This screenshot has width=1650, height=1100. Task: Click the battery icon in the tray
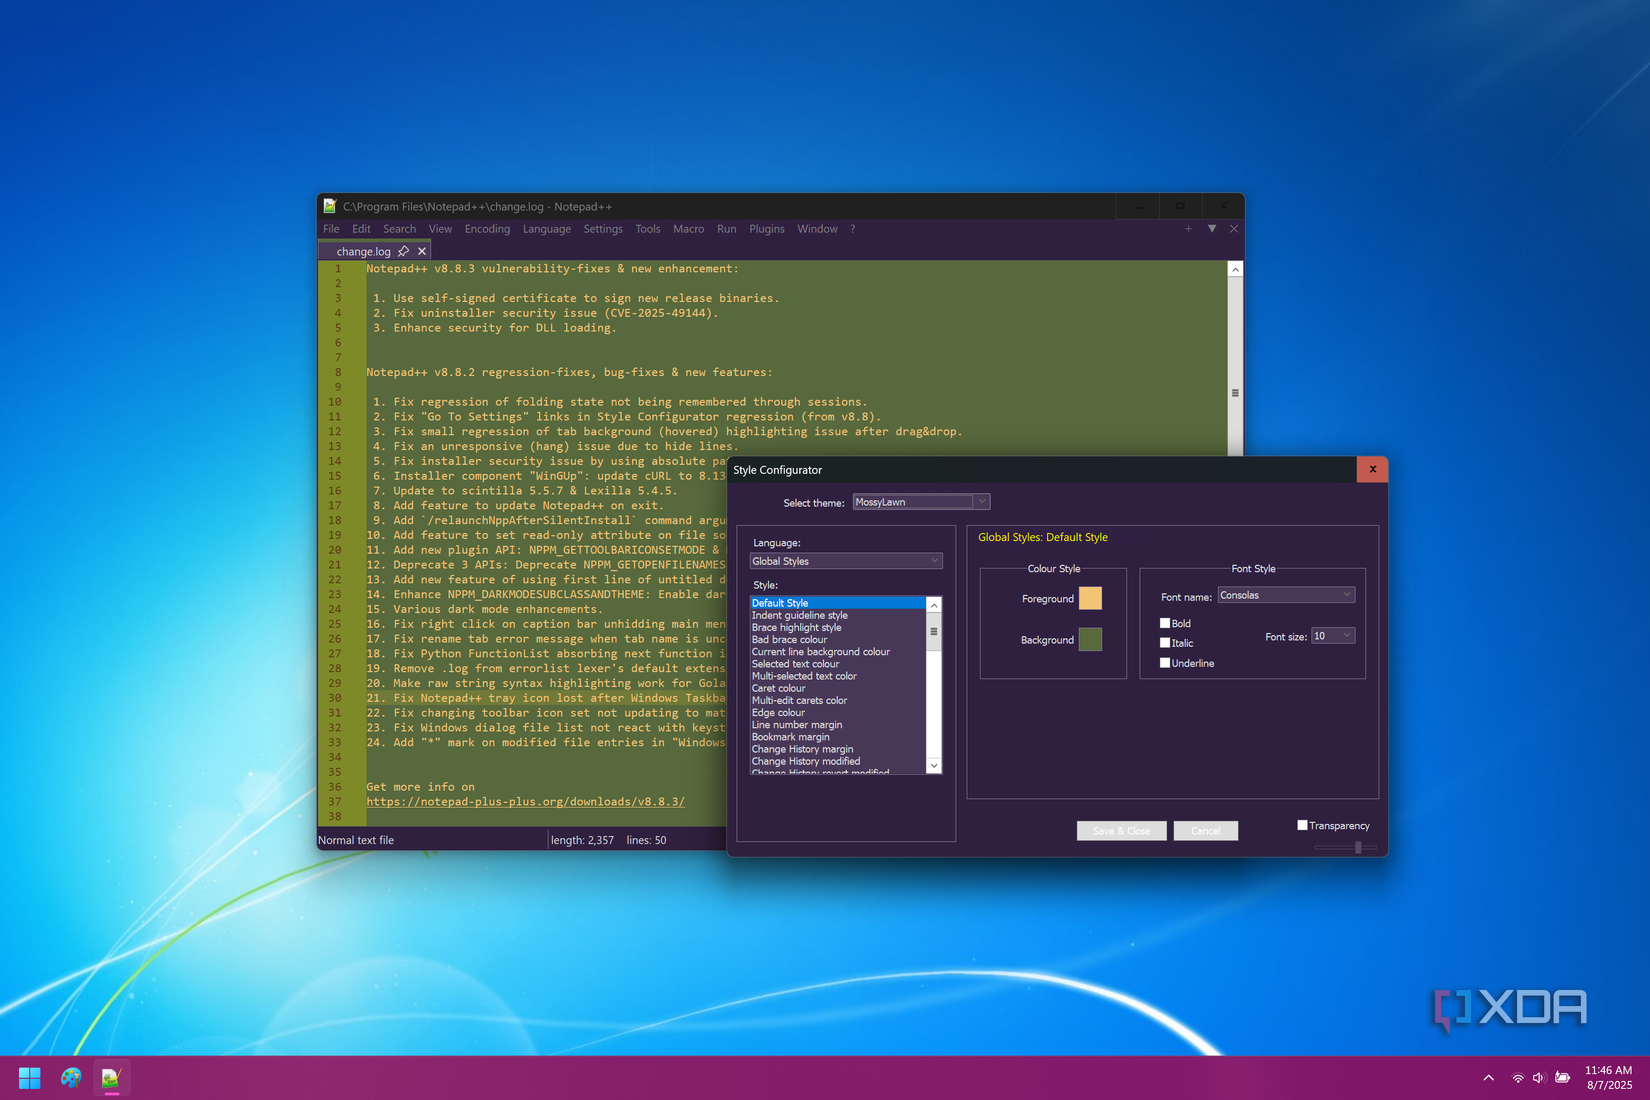[x=1563, y=1077]
